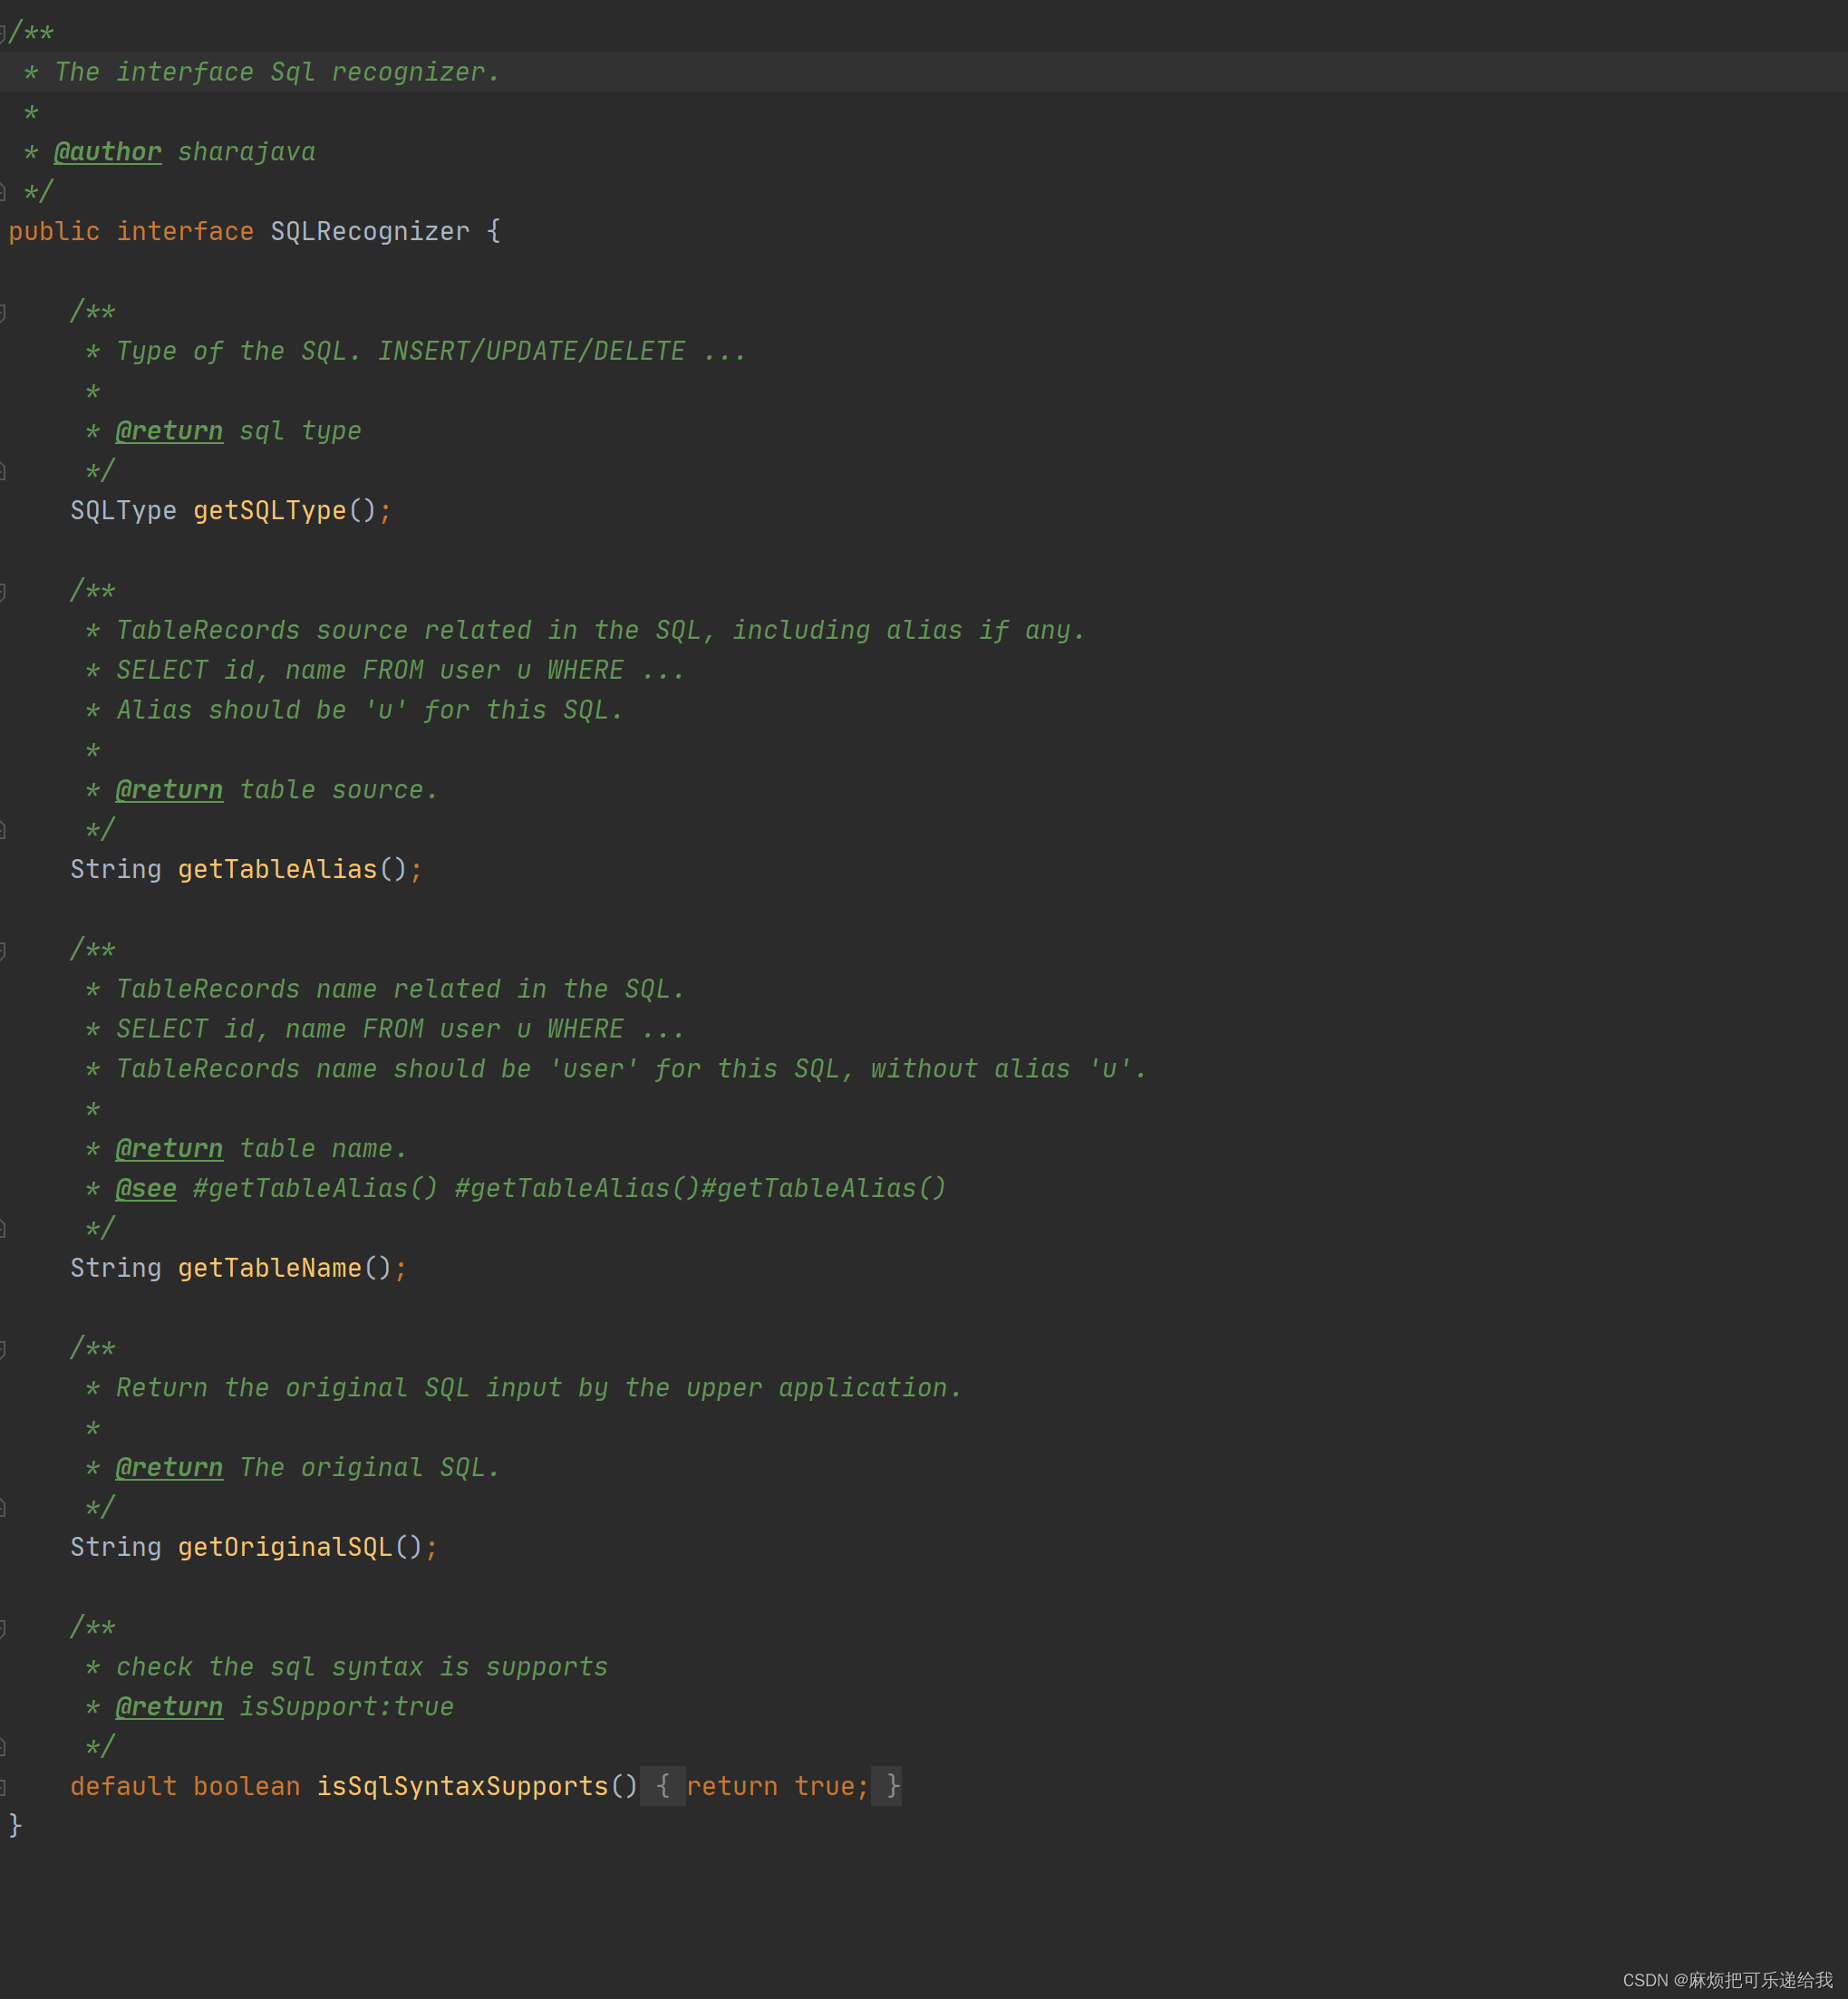The height and width of the screenshot is (1999, 1848).
Task: Expand the folded '}' placeholder after 'return true;'
Action: [887, 1786]
